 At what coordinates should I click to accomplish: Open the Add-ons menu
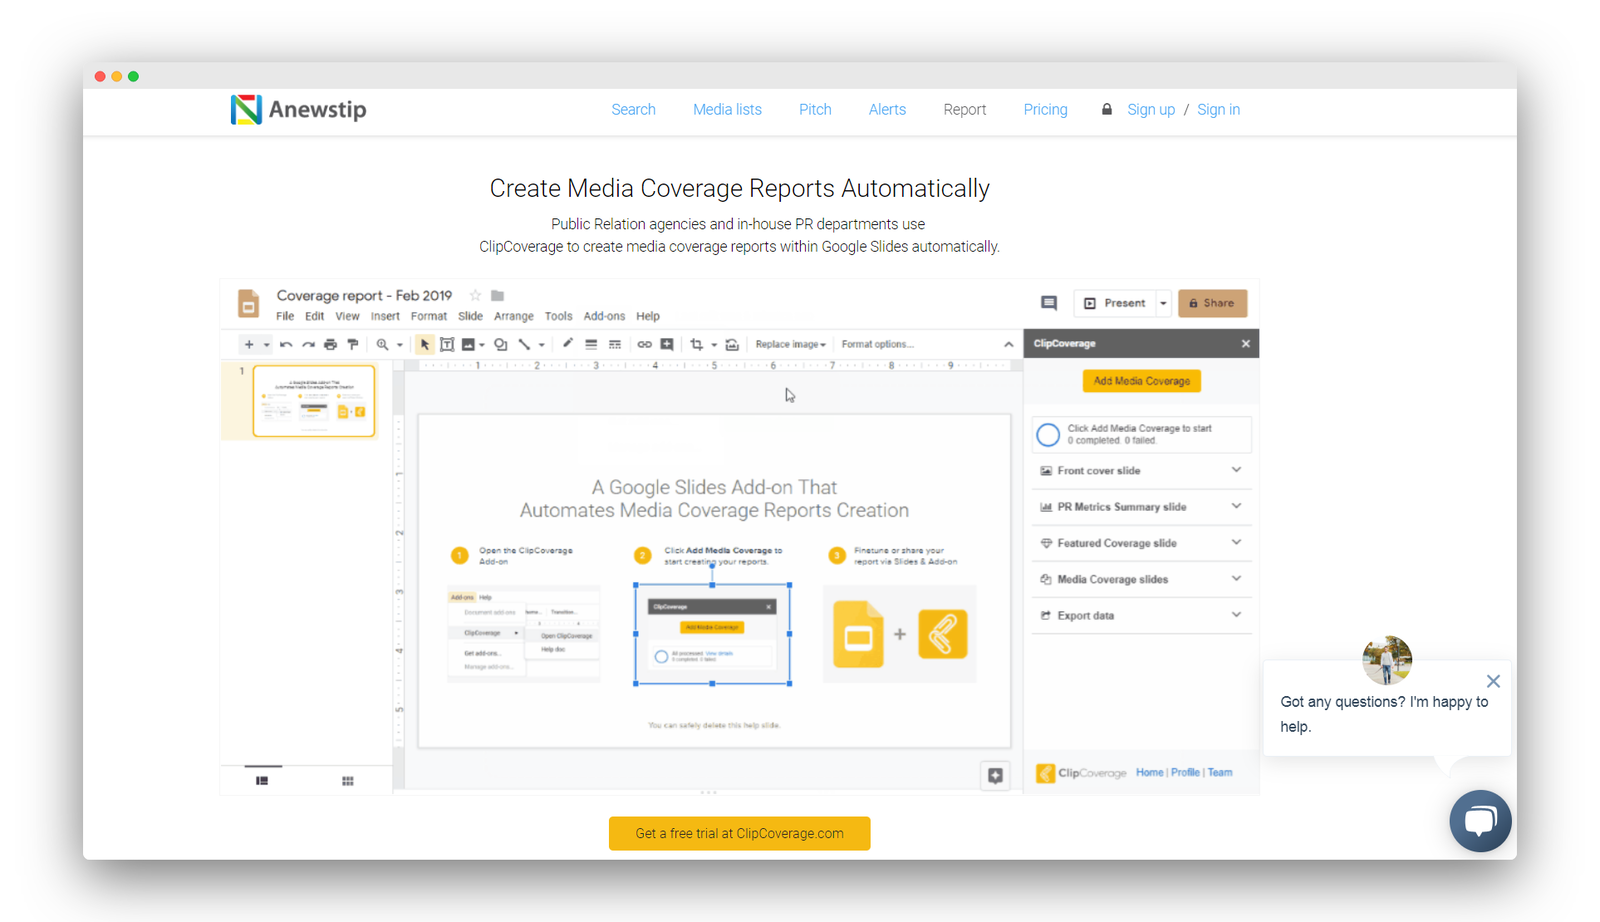(604, 316)
